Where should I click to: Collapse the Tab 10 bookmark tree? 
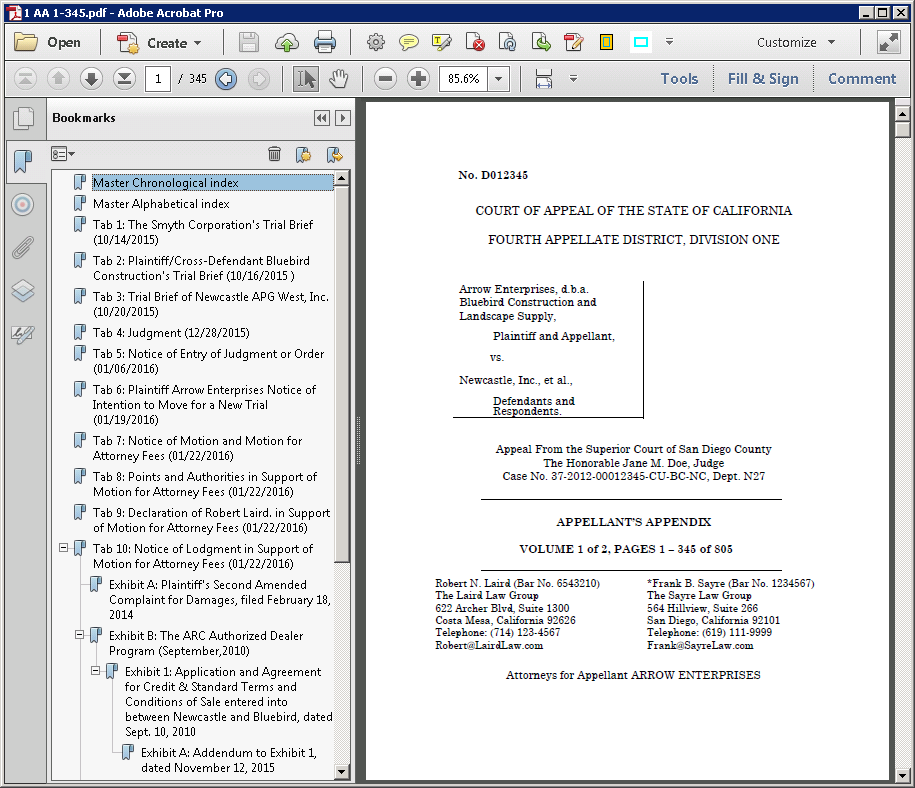[x=65, y=548]
